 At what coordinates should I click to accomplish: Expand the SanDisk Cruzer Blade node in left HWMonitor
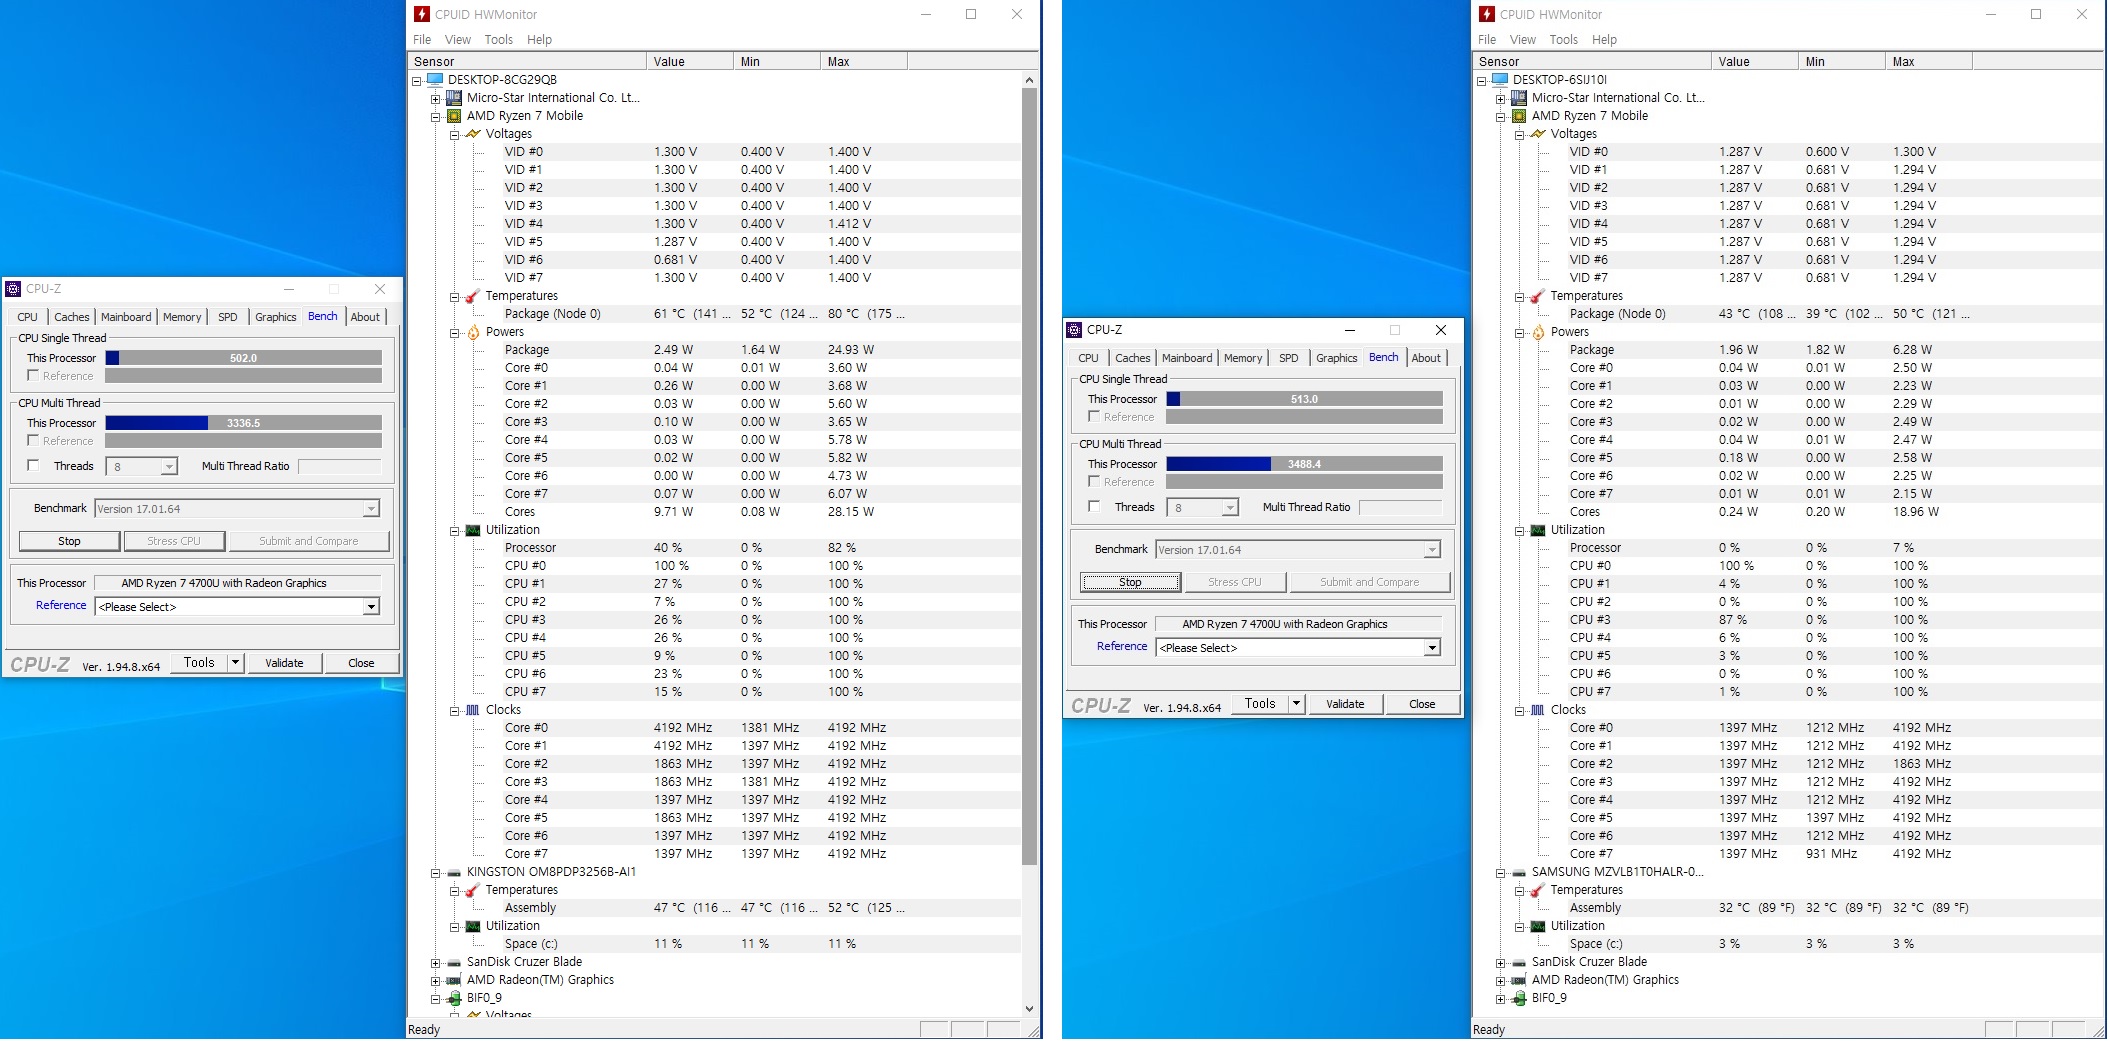435,962
